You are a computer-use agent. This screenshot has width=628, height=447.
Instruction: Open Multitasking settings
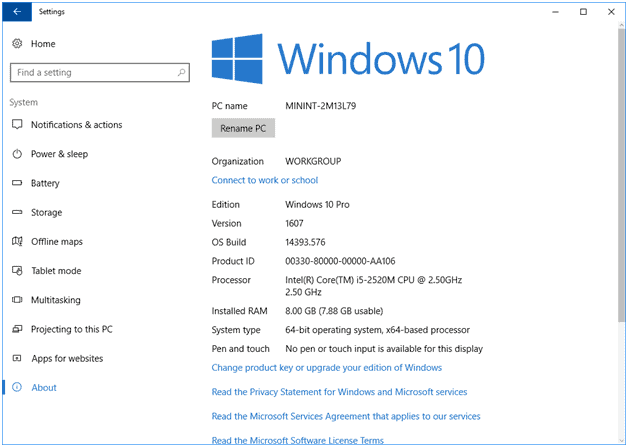pos(56,300)
